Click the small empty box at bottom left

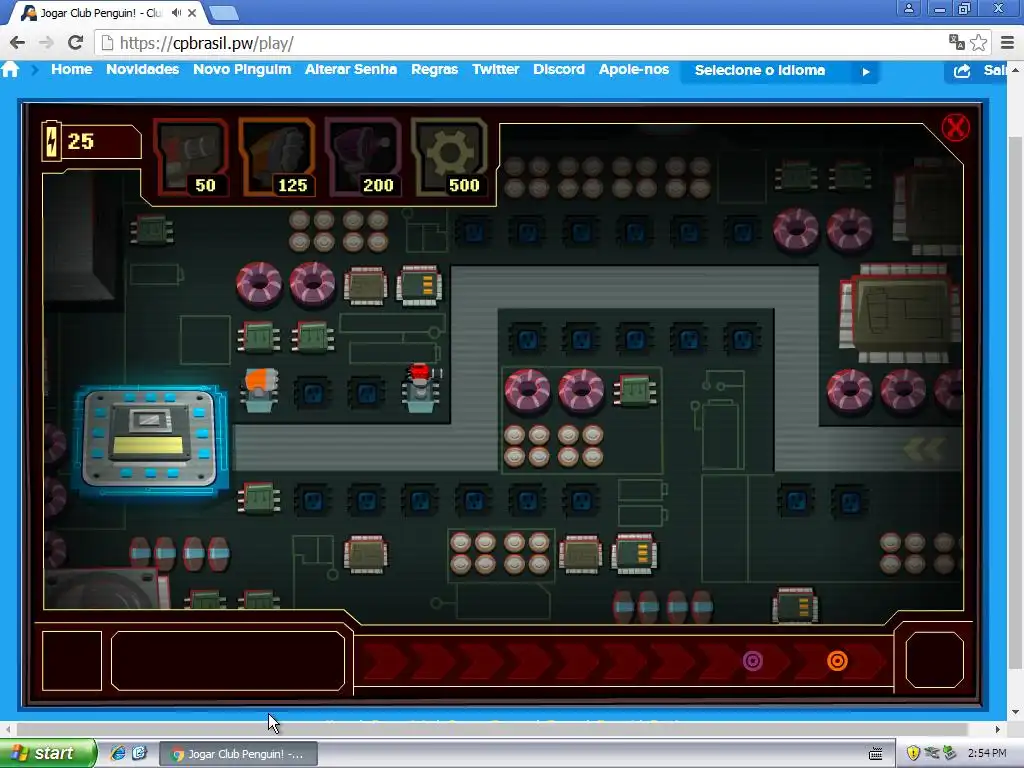pyautogui.click(x=72, y=660)
